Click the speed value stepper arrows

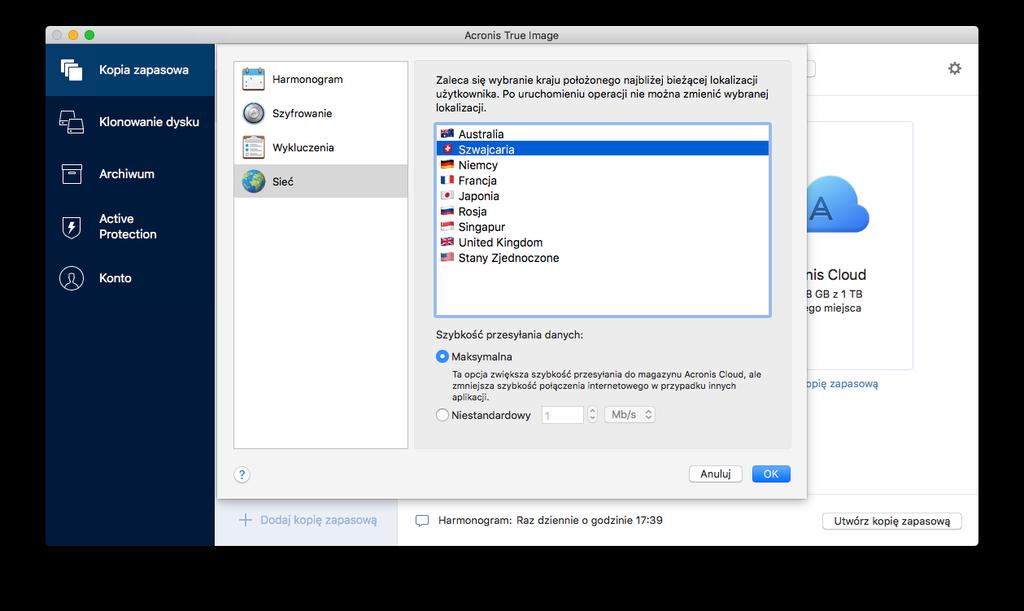592,415
